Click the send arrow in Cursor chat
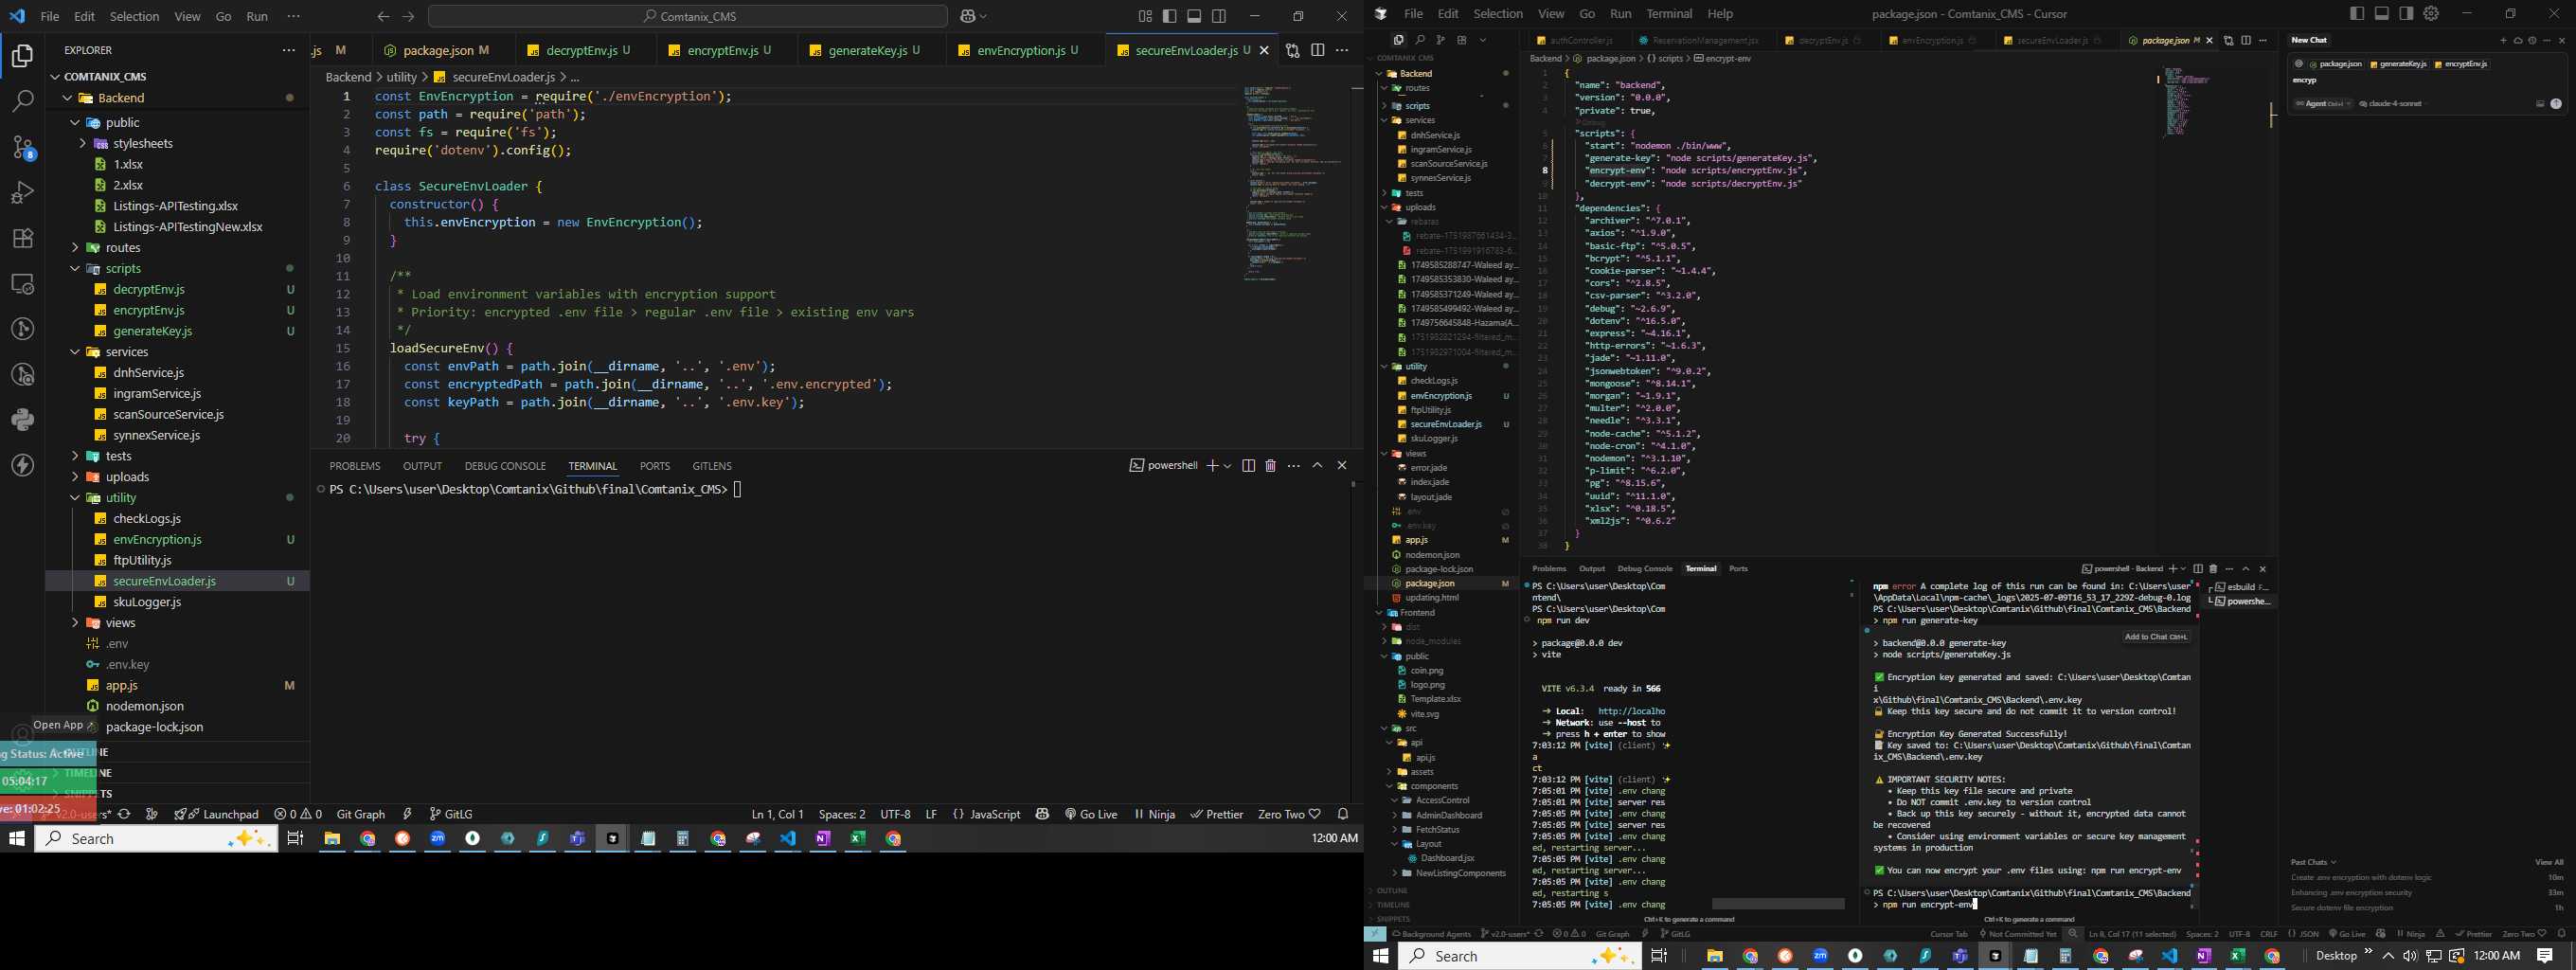 pos(2556,103)
